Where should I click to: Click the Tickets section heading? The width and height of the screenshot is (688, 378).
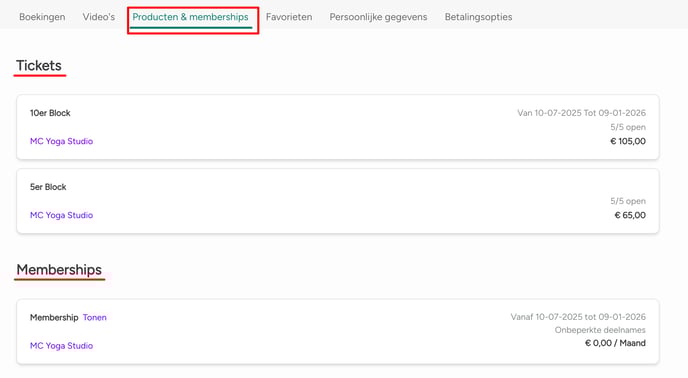[x=39, y=65]
